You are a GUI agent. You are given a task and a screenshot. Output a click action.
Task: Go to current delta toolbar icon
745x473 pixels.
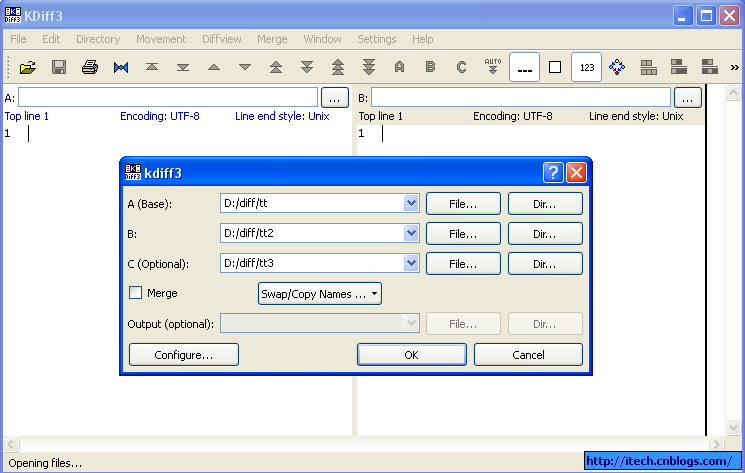coord(121,67)
